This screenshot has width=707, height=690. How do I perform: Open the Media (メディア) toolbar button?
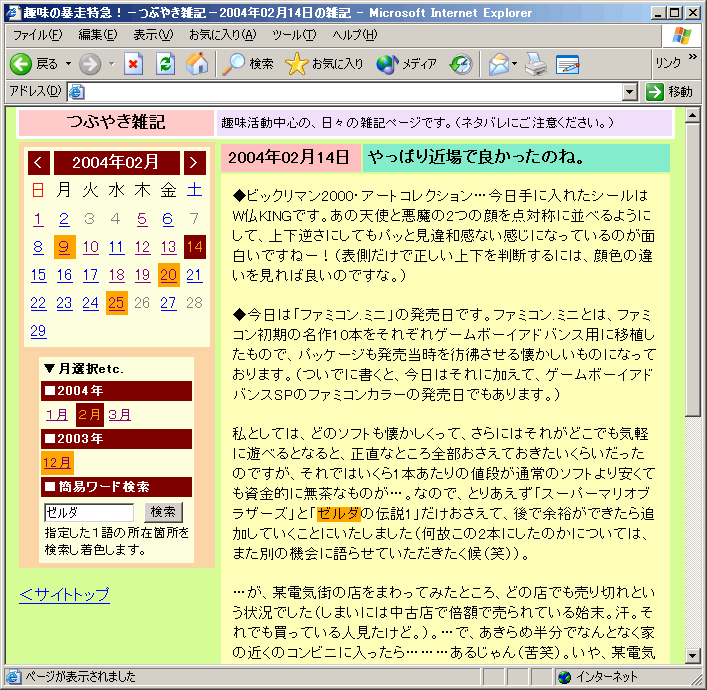407,64
